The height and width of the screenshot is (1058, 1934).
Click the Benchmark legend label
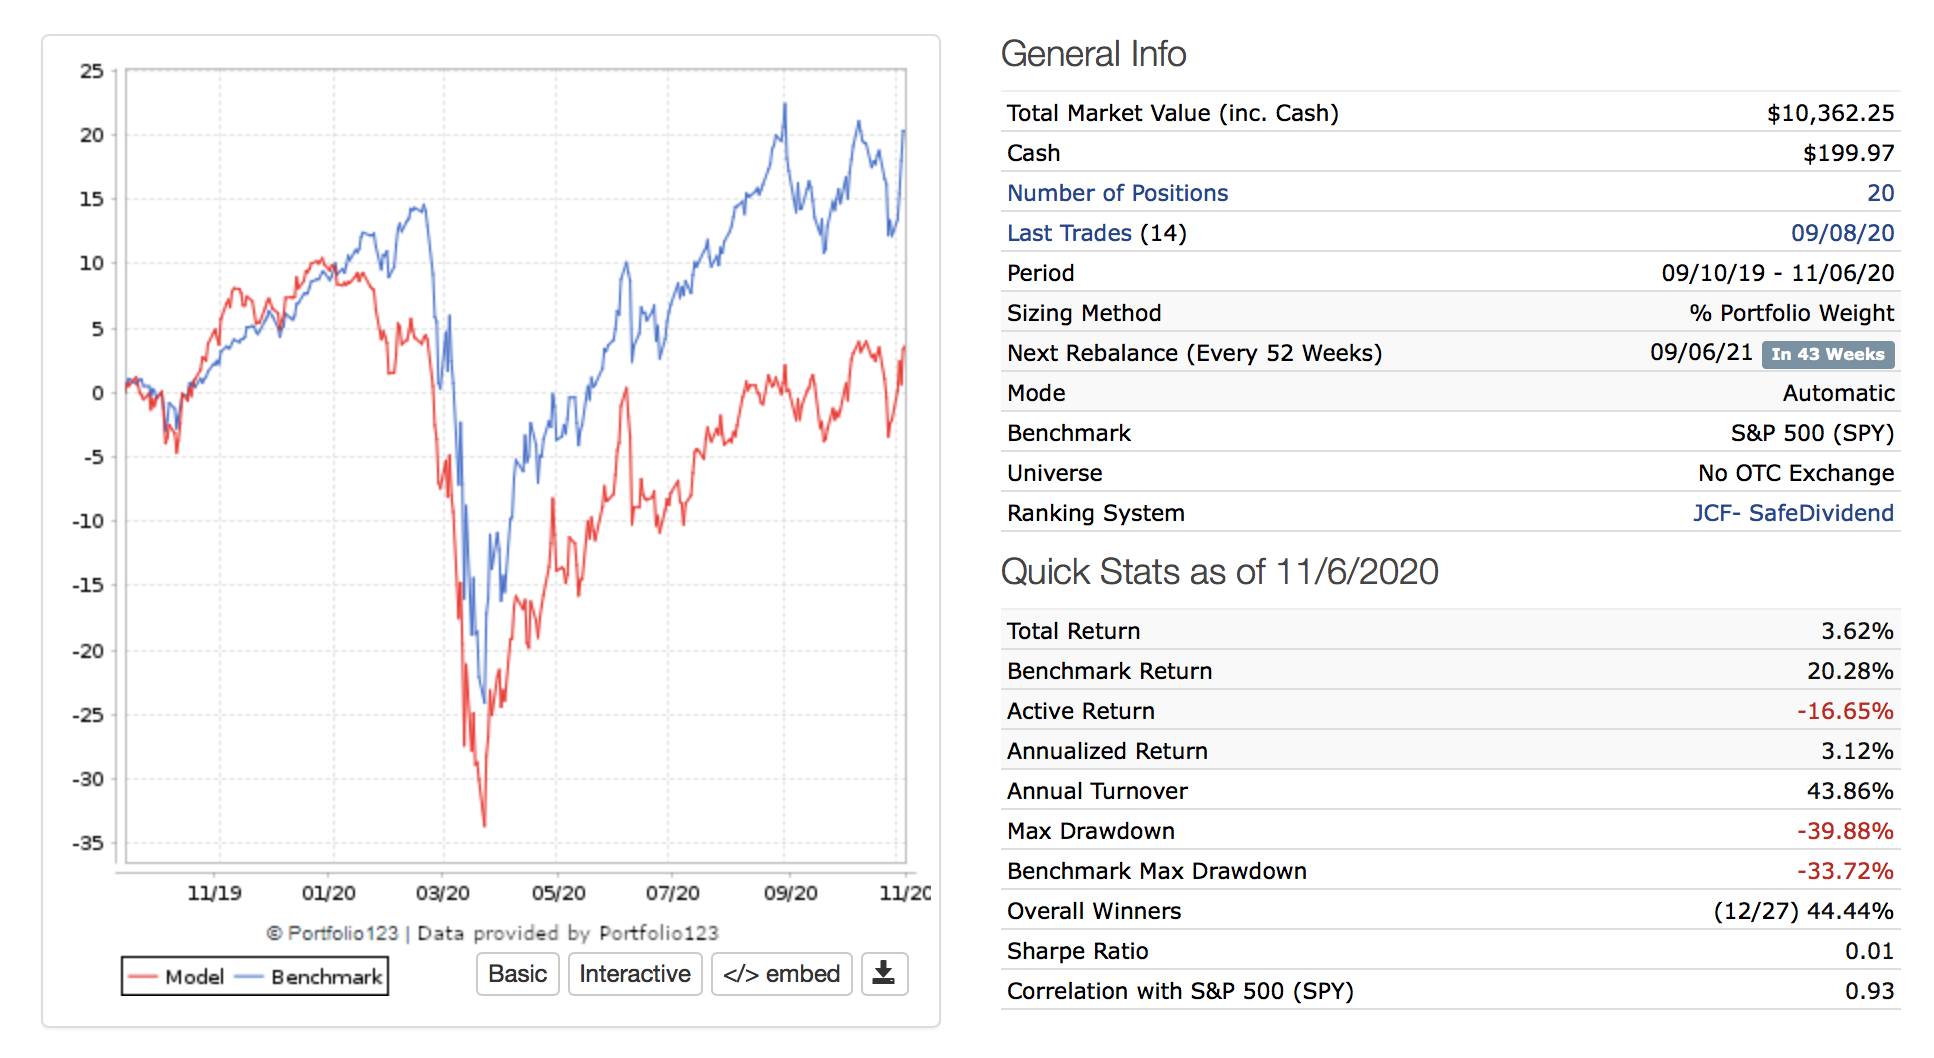(326, 977)
